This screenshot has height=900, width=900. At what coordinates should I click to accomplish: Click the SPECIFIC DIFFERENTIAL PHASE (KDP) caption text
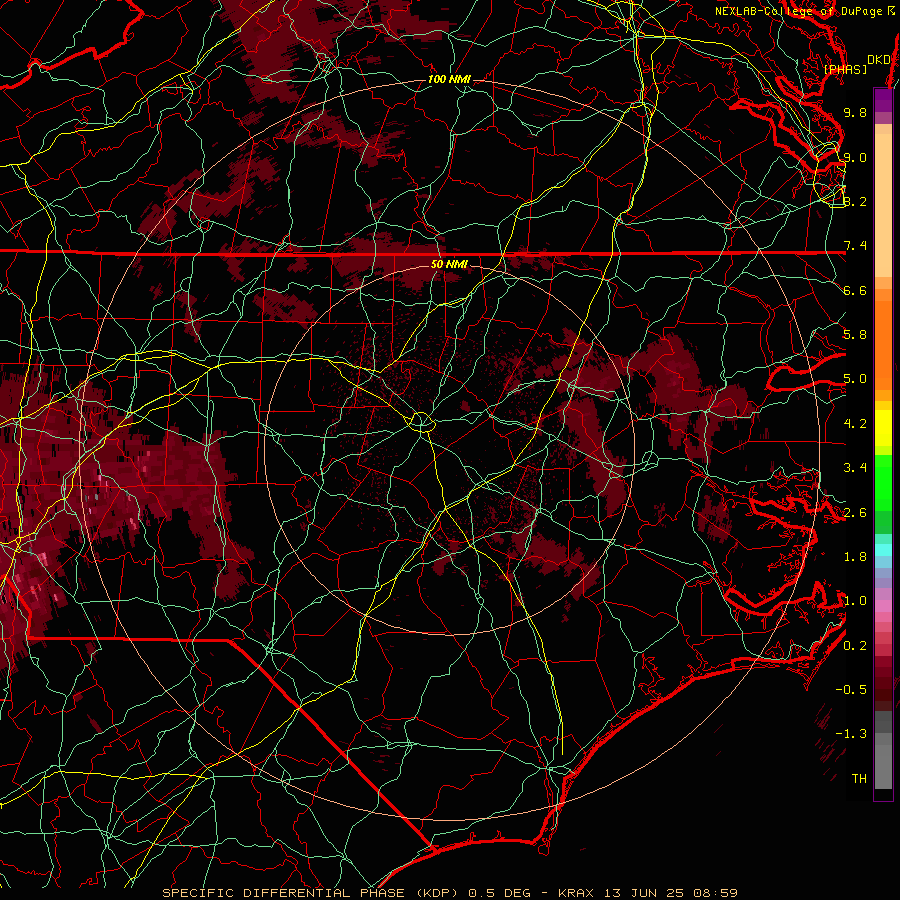311,893
